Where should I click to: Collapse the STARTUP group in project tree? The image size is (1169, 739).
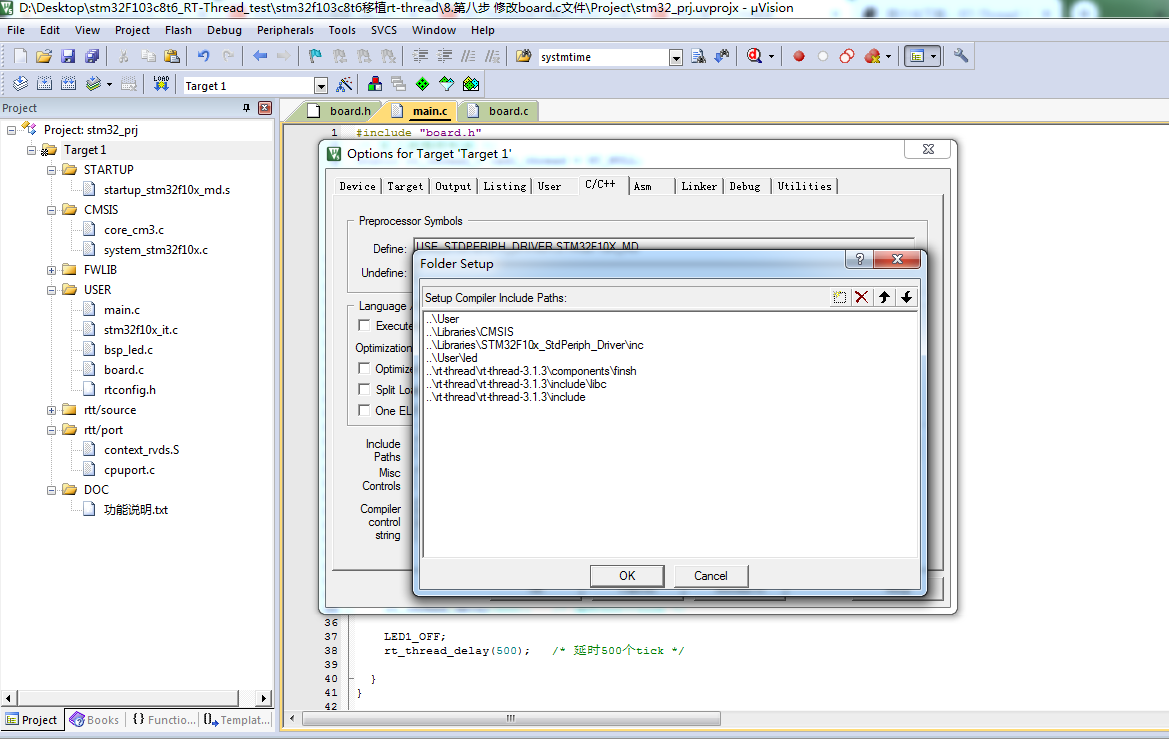coord(51,170)
